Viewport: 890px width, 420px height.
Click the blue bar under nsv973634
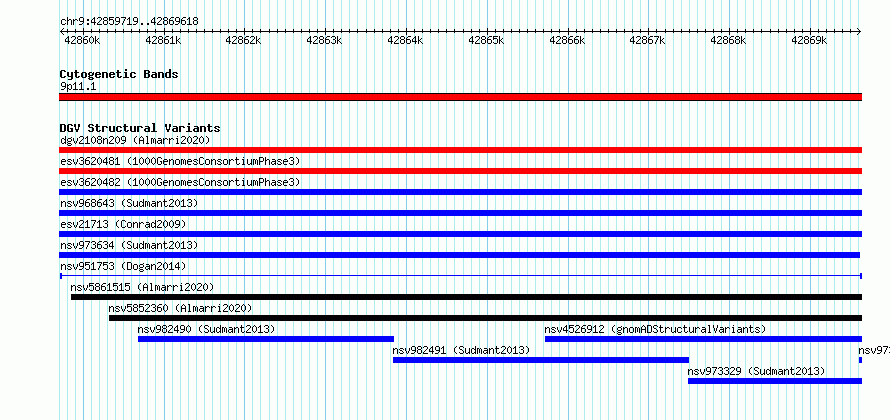[460, 255]
